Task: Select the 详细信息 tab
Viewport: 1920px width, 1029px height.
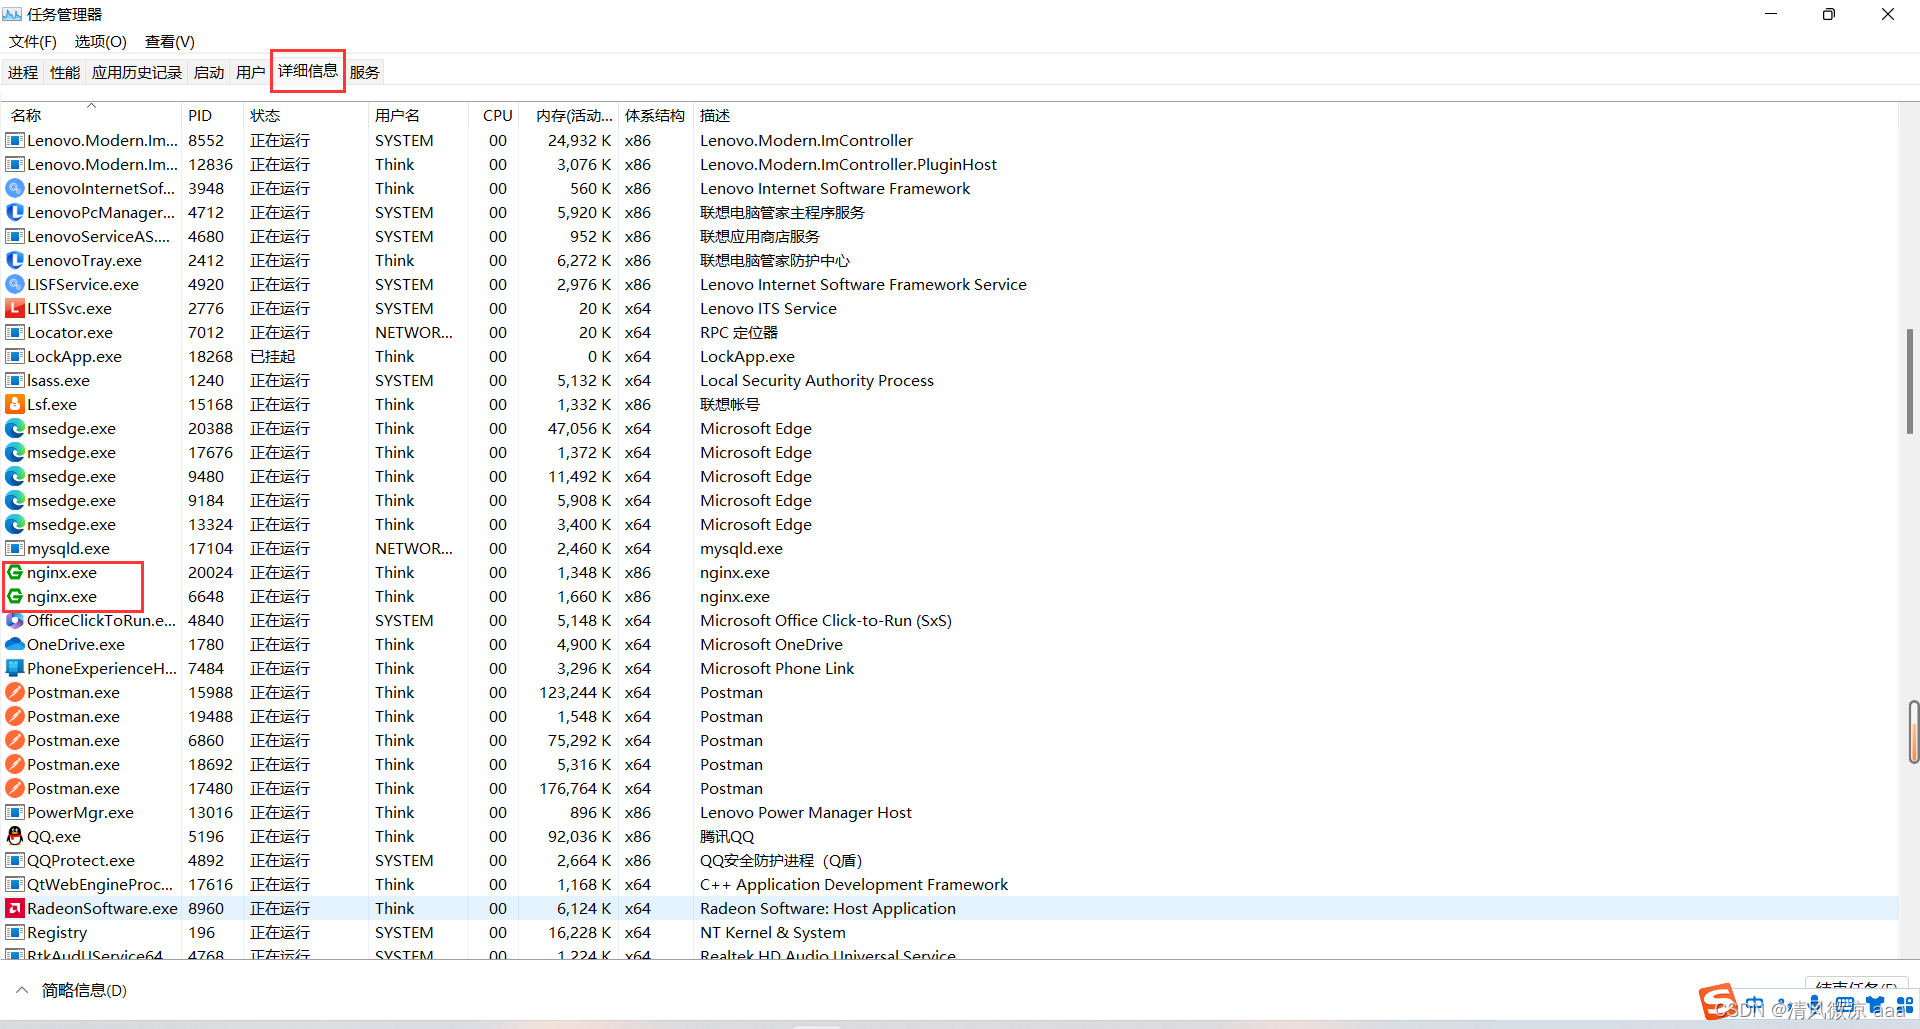Action: (308, 70)
